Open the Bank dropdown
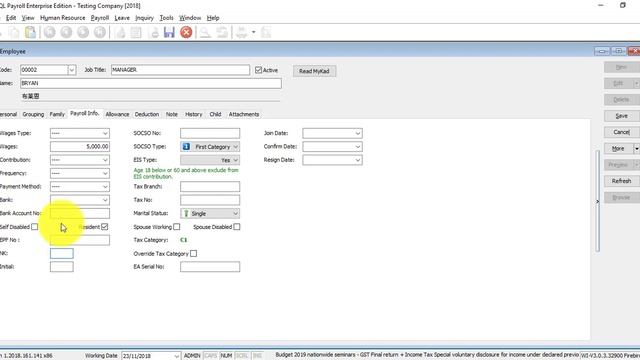Screen dimensions: 640x360 [x=105, y=200]
